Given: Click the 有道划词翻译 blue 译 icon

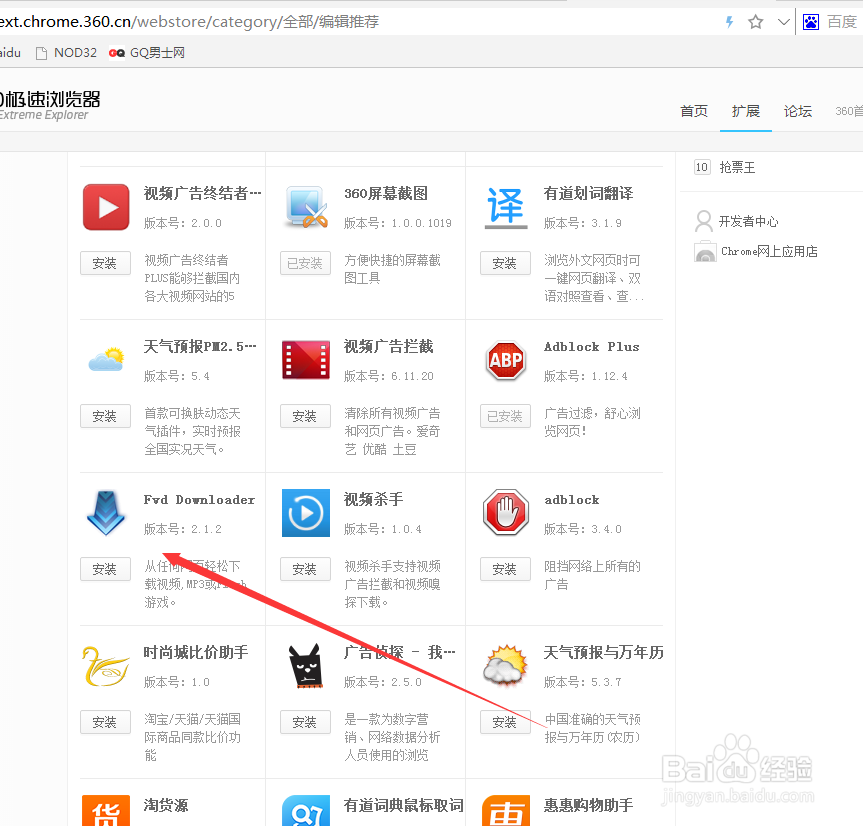Looking at the screenshot, I should tap(506, 207).
